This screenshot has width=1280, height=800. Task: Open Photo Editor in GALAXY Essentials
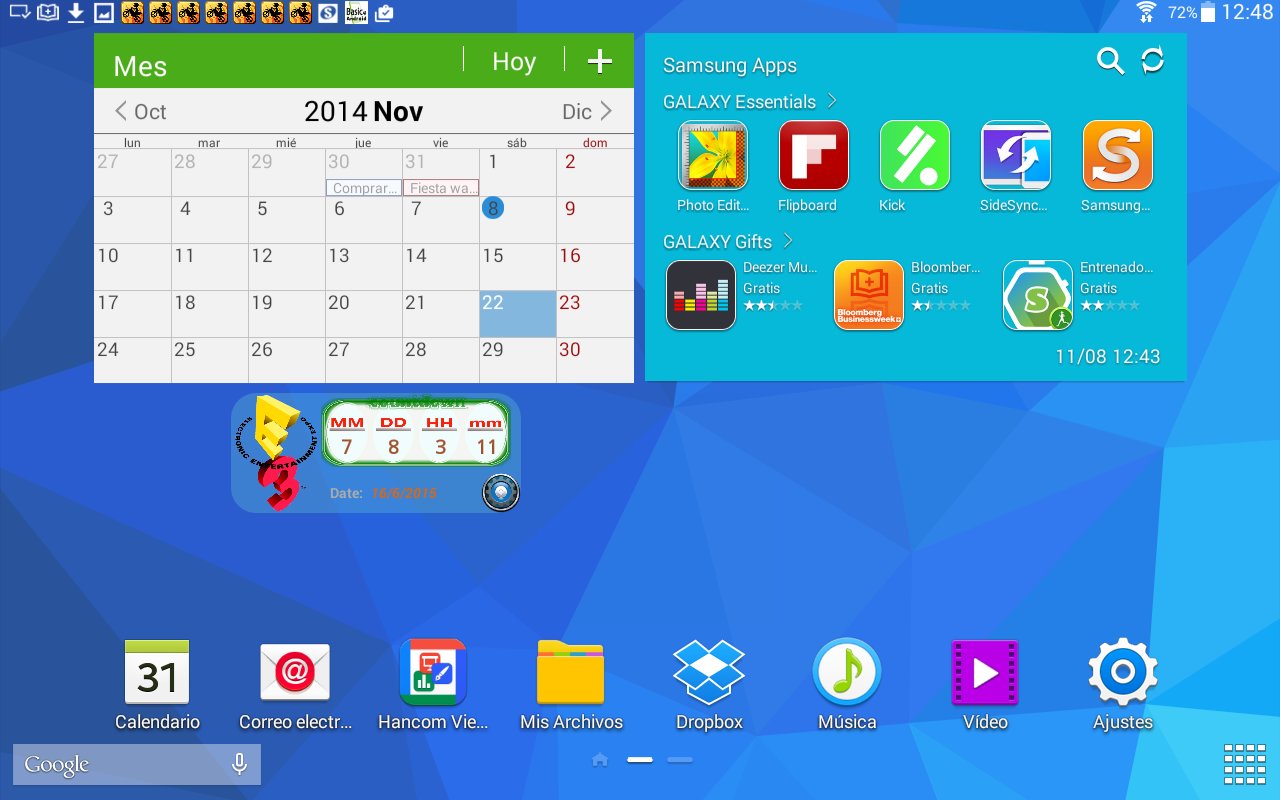713,155
